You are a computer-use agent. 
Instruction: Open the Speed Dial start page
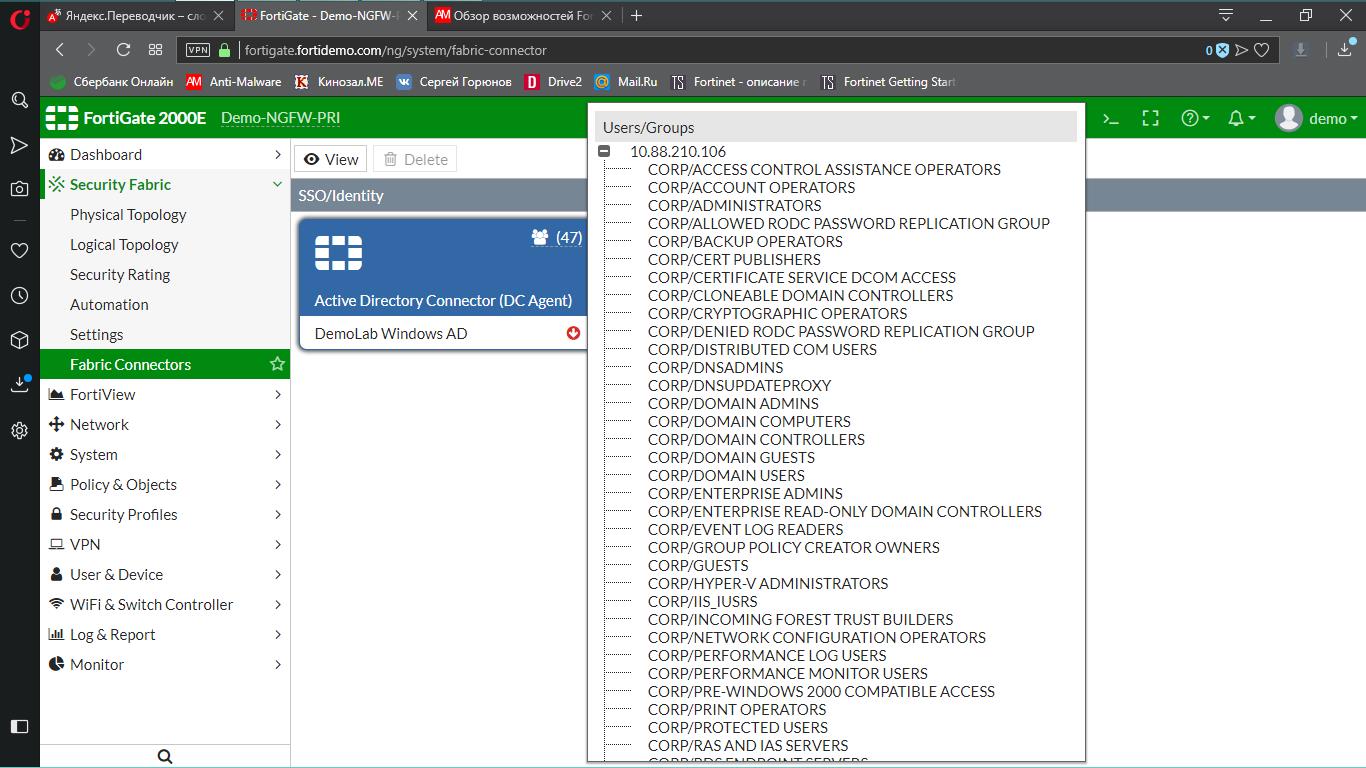coord(155,50)
